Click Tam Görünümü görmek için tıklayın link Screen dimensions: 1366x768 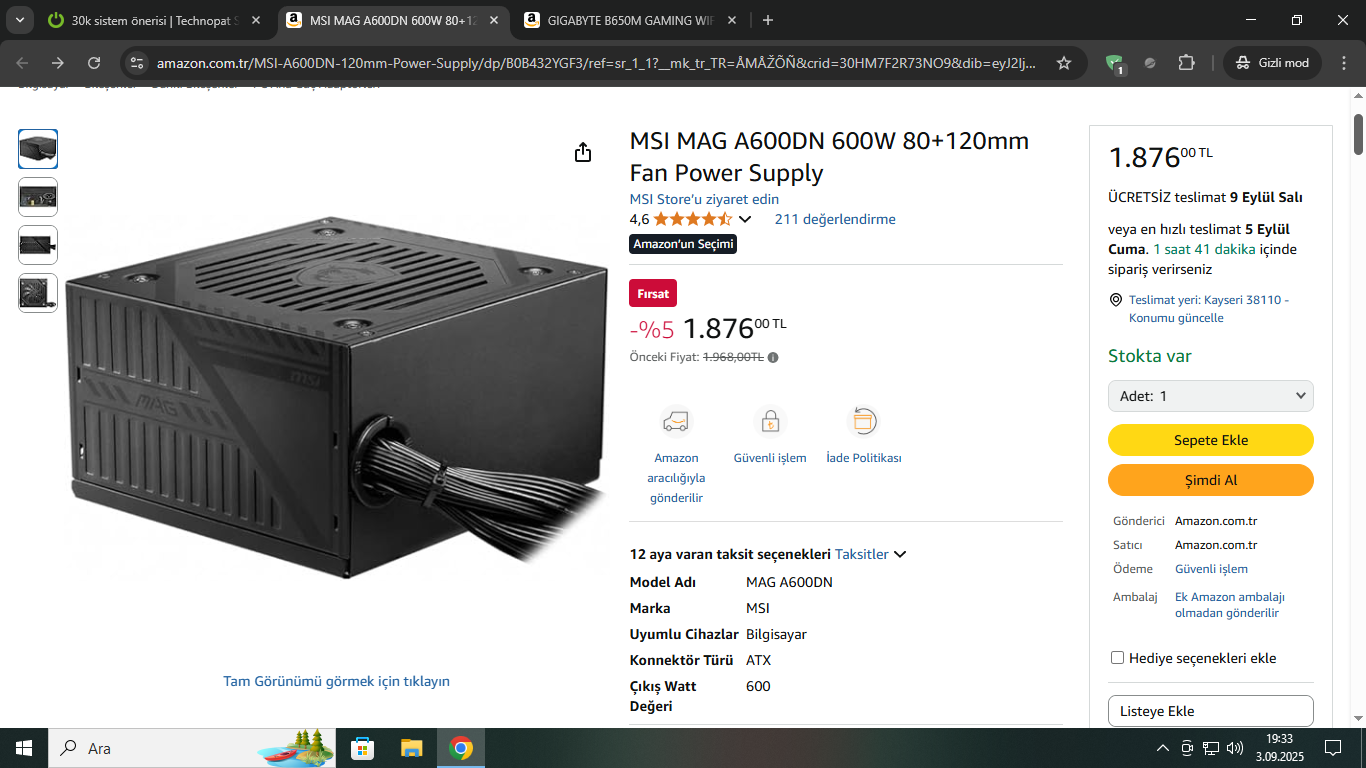click(x=337, y=681)
